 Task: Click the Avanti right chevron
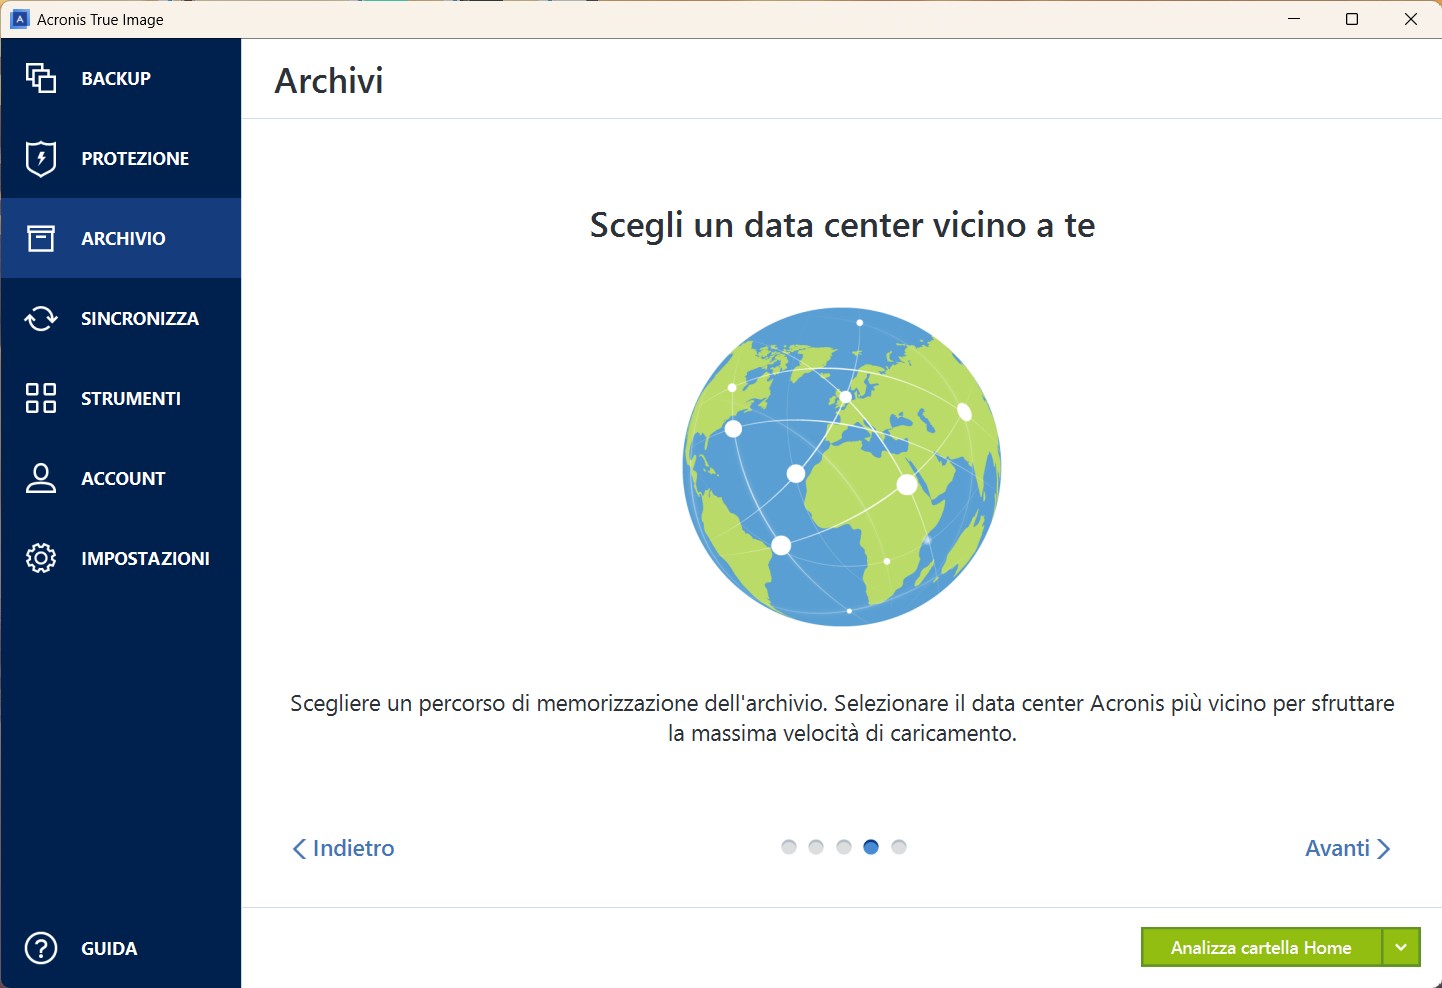(x=1384, y=849)
